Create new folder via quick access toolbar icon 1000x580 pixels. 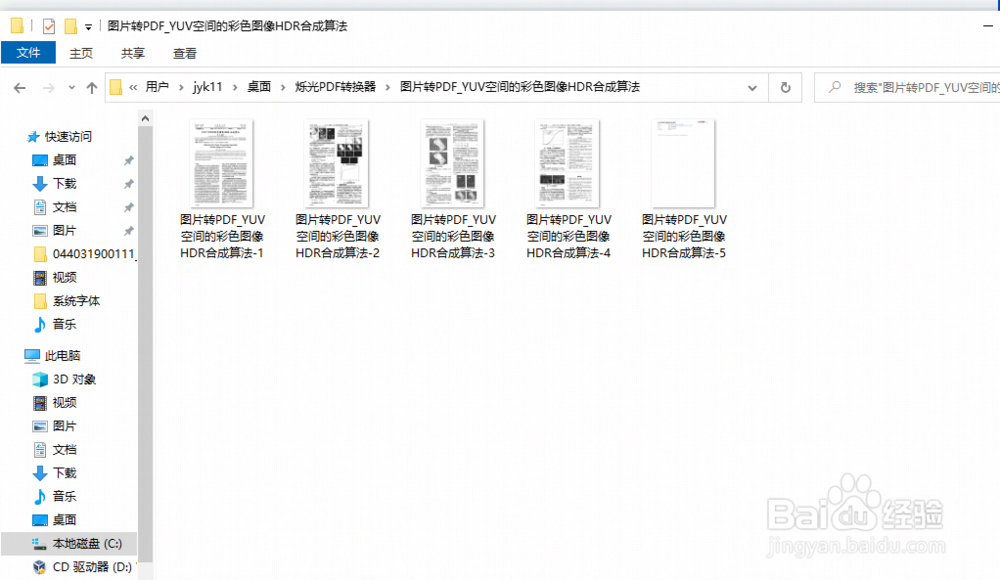point(70,24)
